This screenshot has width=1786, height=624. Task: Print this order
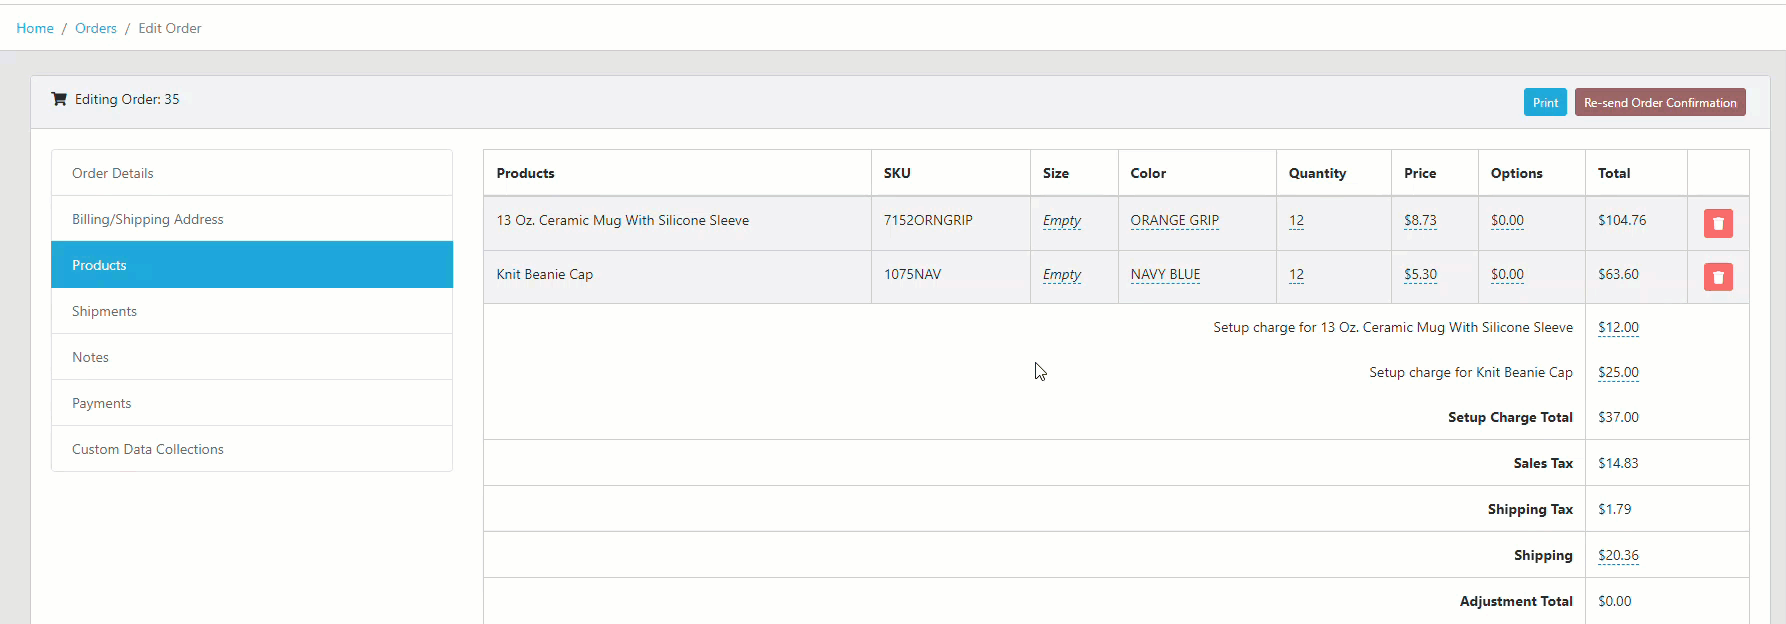[x=1544, y=102]
